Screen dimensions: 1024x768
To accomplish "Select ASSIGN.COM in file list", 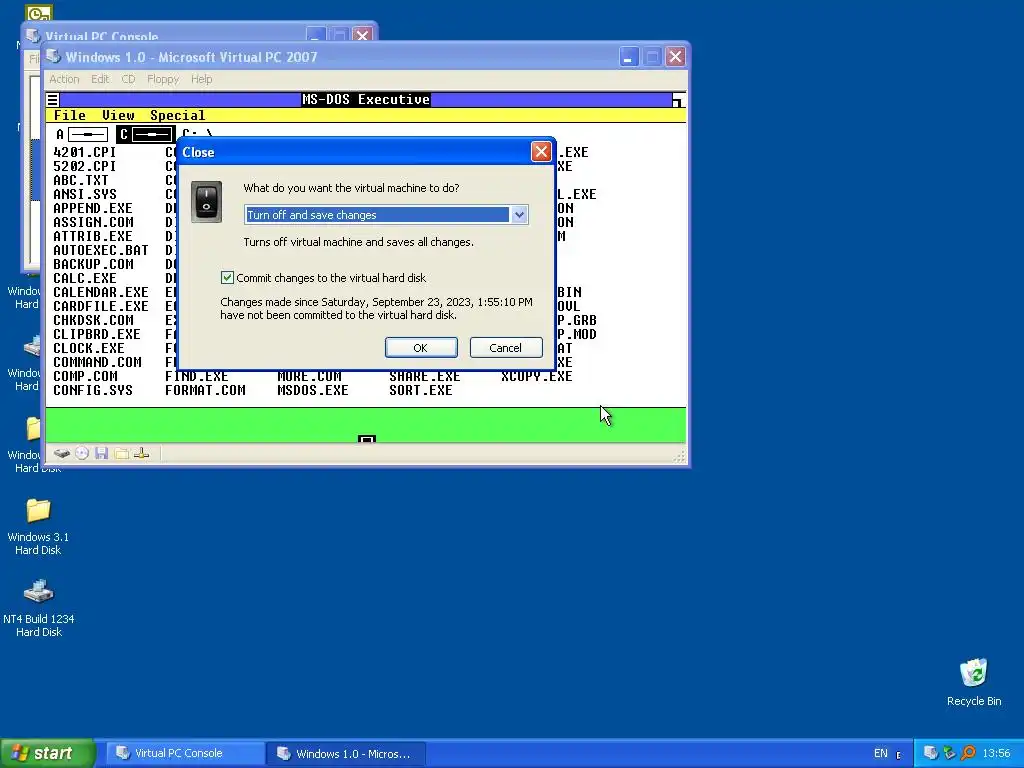I will click(x=93, y=222).
